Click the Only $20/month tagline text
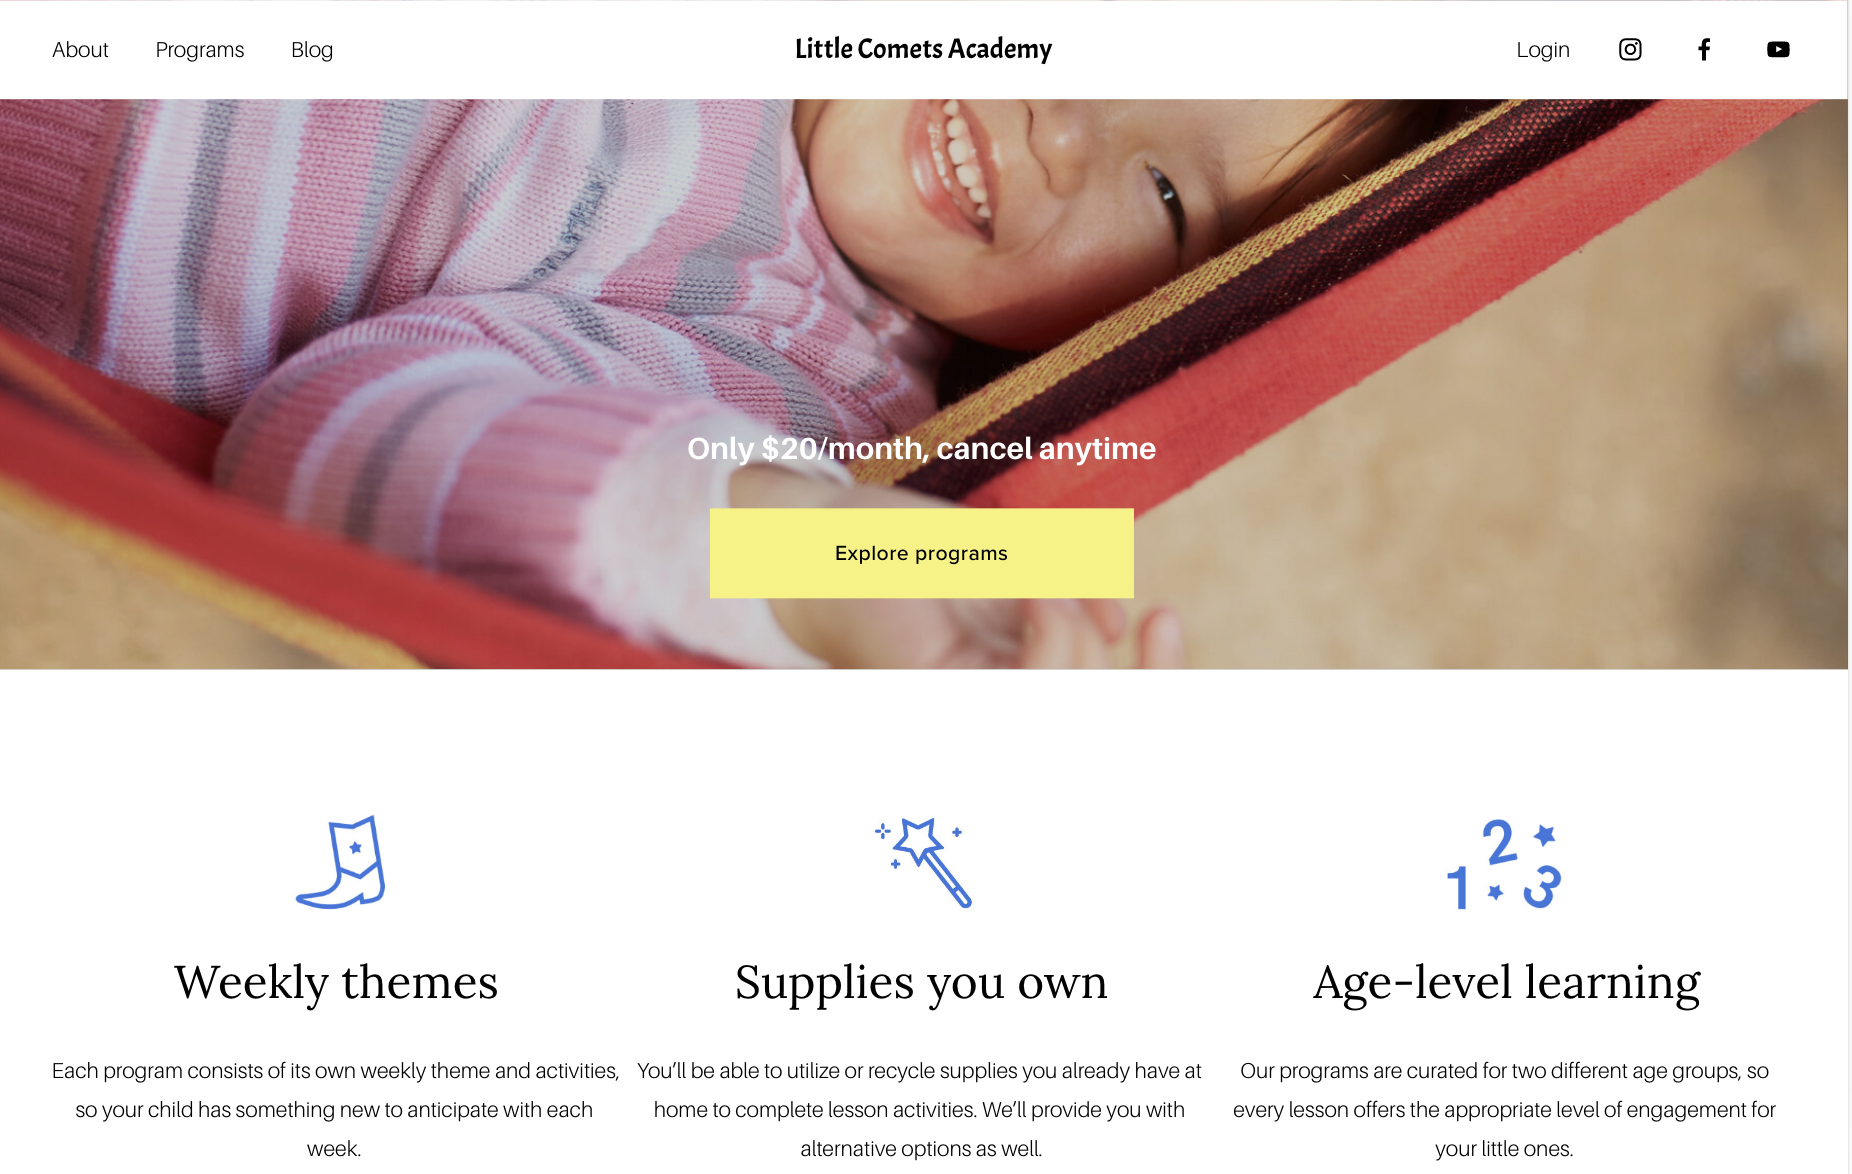1852x1174 pixels. [921, 448]
